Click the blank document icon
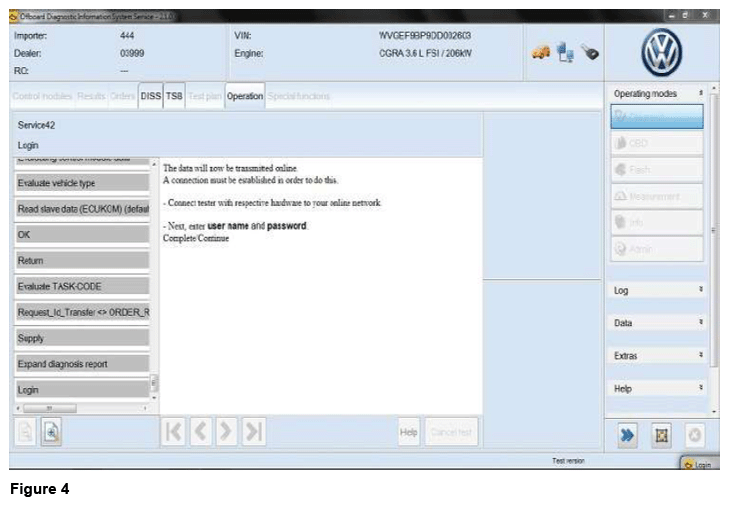 [x=26, y=432]
